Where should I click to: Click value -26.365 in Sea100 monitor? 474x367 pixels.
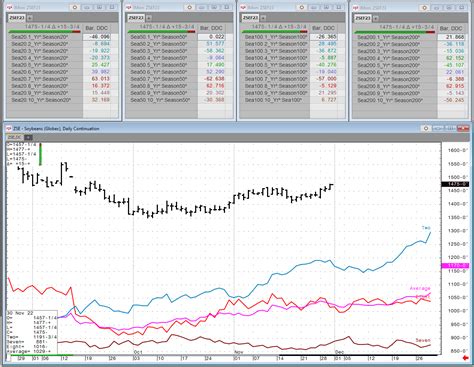point(326,37)
